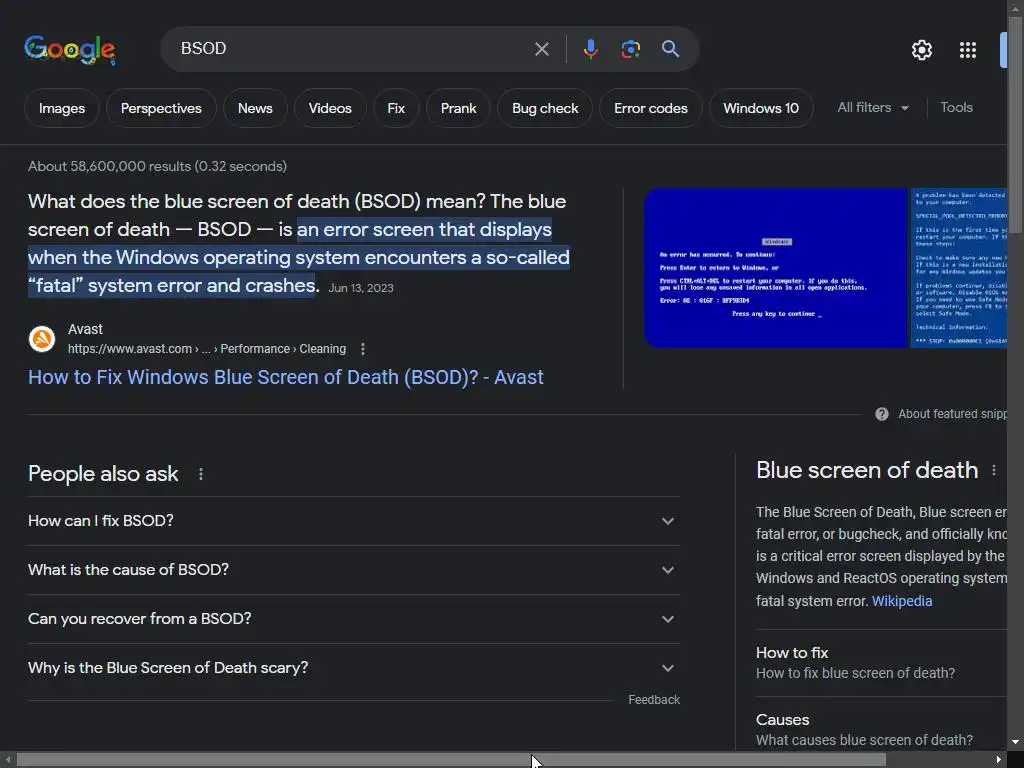Open three-dot menu beside People also ask
Screen dimensions: 1024x768
[200, 474]
